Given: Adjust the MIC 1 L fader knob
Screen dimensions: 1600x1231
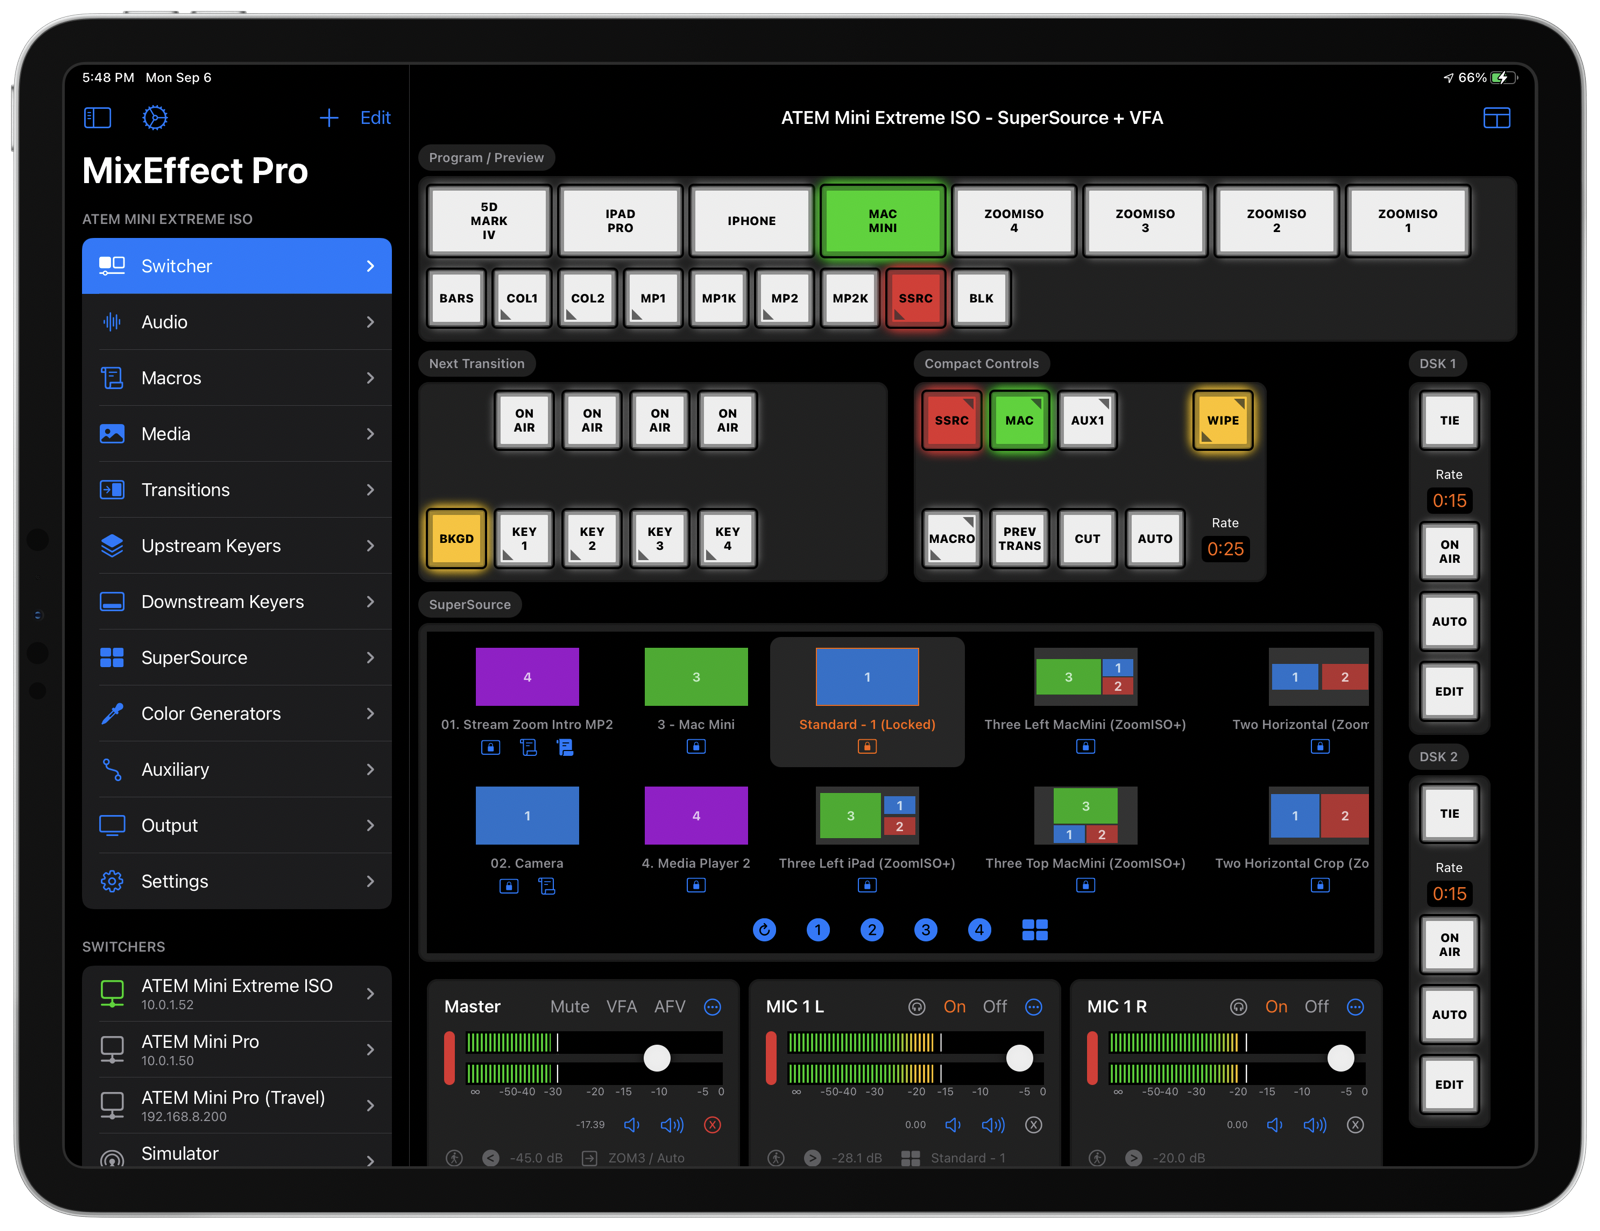Looking at the screenshot, I should click(x=1019, y=1058).
